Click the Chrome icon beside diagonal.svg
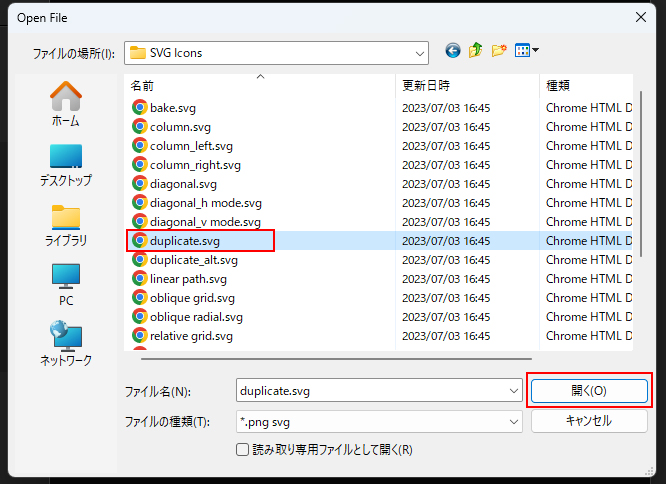Screen dimensions: 666x484 (x=139, y=184)
